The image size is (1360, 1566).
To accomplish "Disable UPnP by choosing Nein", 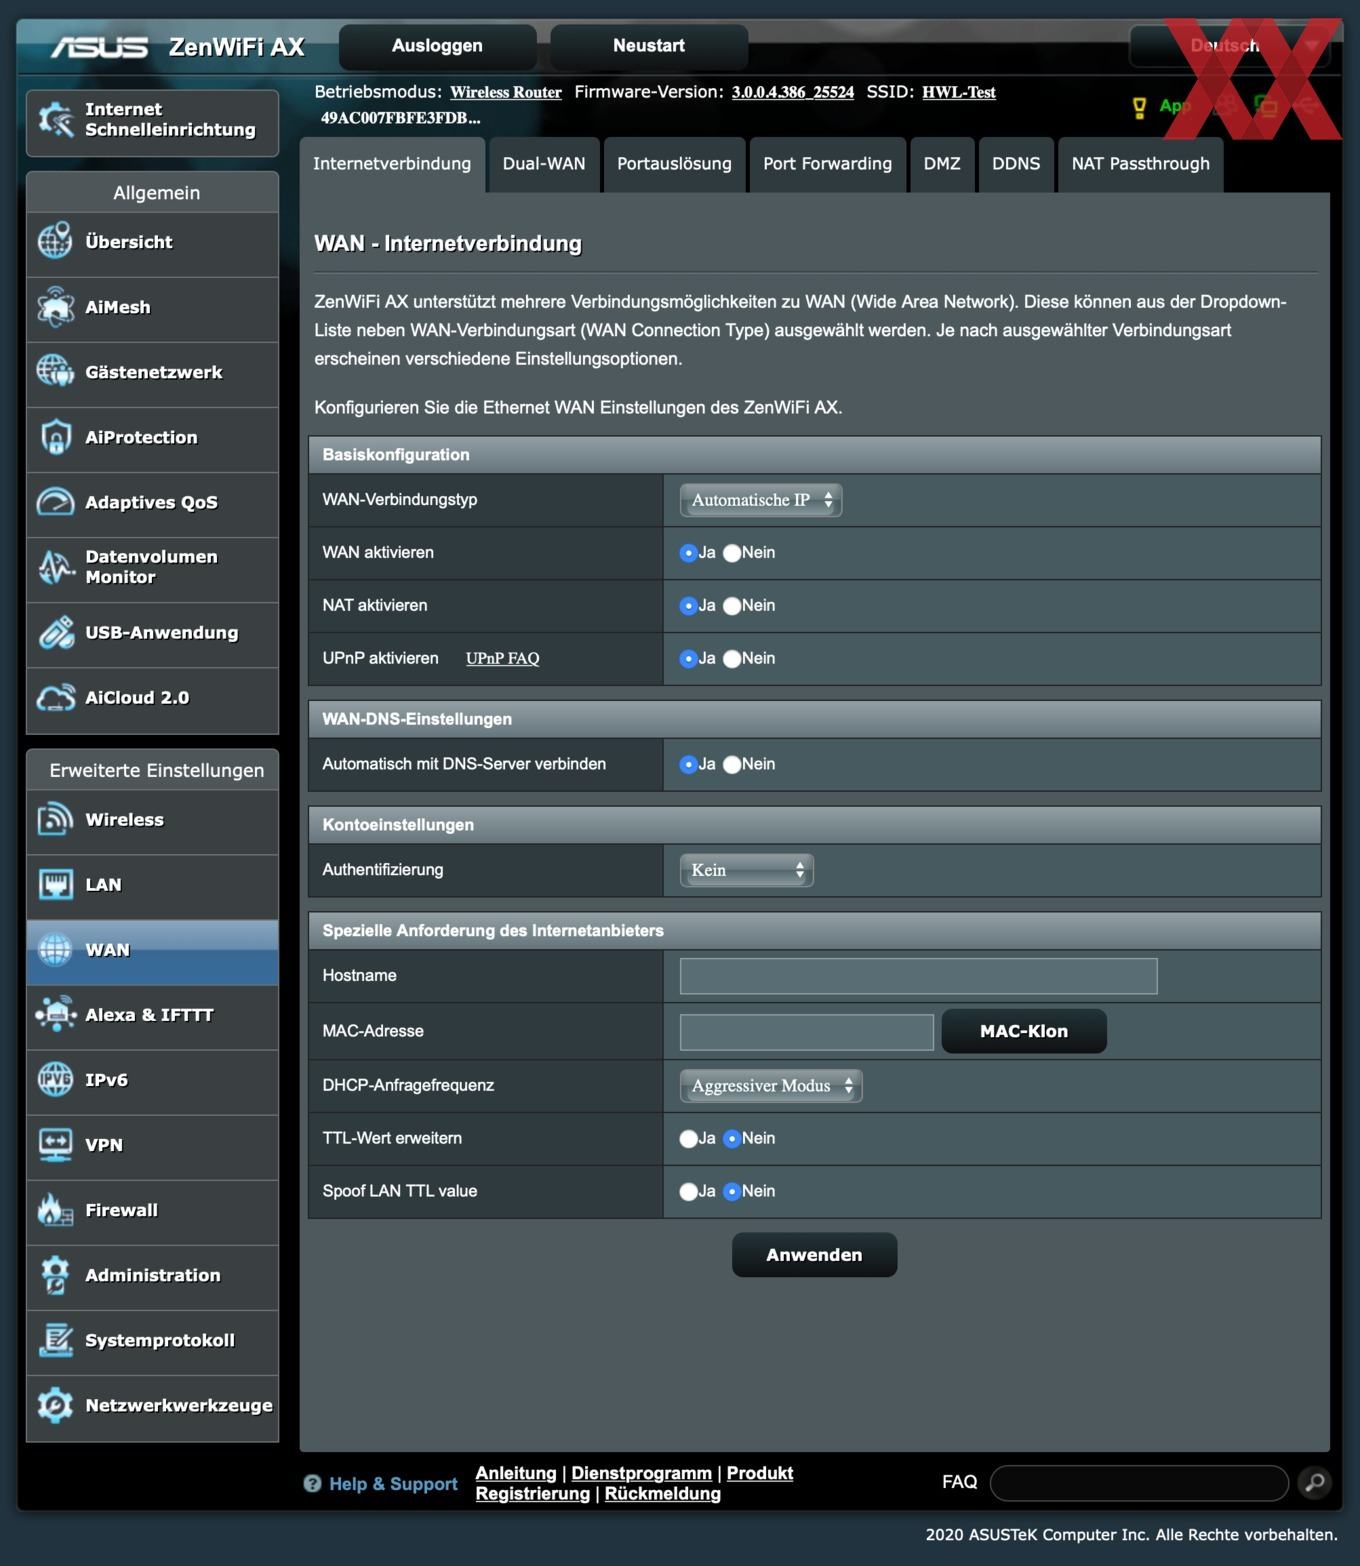I will 732,659.
